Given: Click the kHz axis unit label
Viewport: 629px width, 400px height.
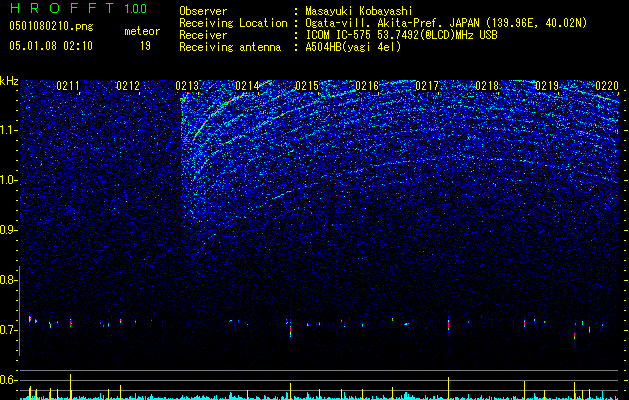Looking at the screenshot, I should click(x=9, y=81).
